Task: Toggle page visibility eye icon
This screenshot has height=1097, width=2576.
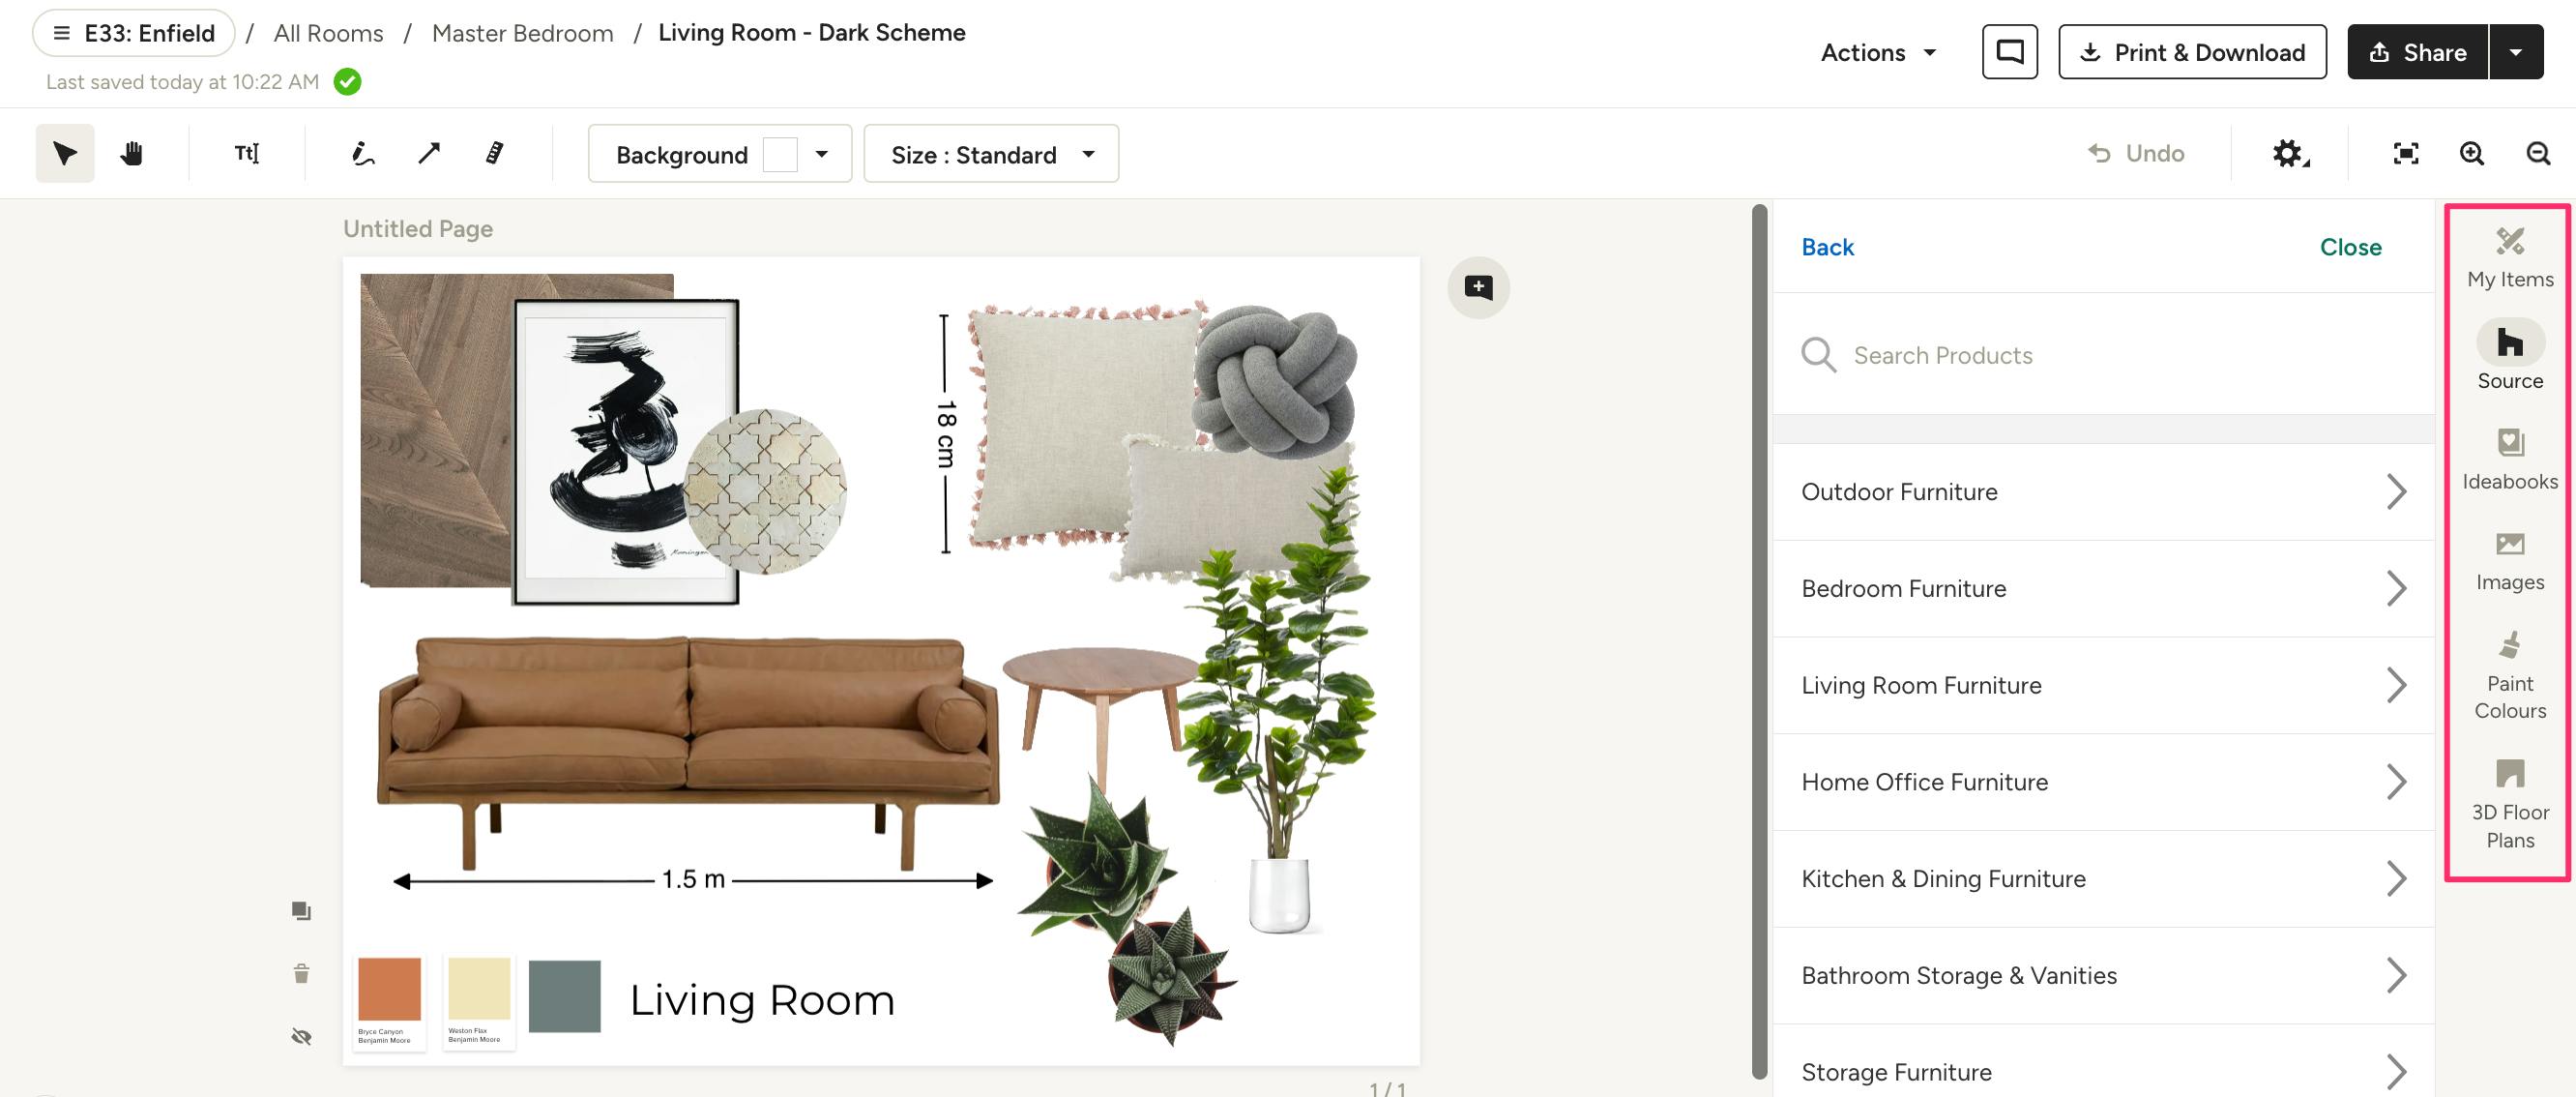Action: [301, 1036]
